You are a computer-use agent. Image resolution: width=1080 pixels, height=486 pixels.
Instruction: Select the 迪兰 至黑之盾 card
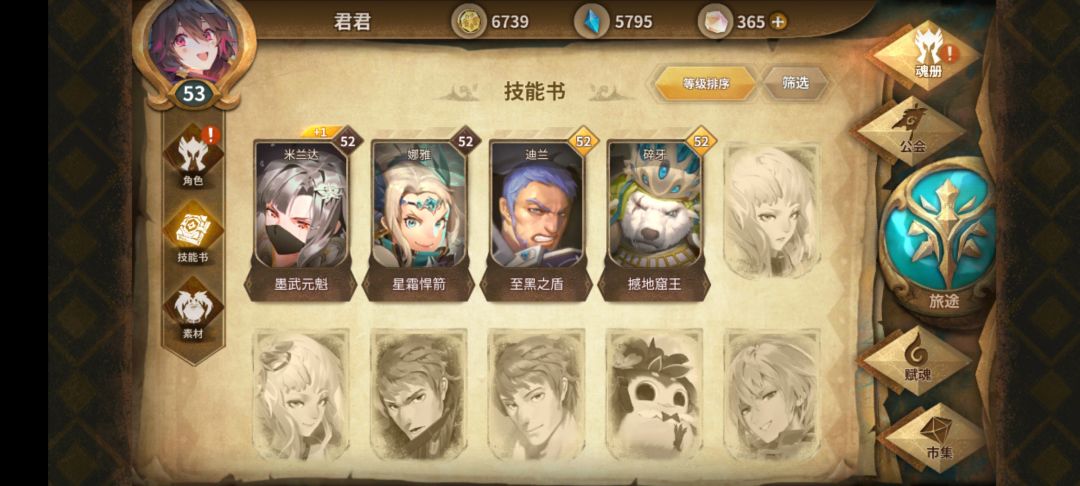click(x=536, y=214)
